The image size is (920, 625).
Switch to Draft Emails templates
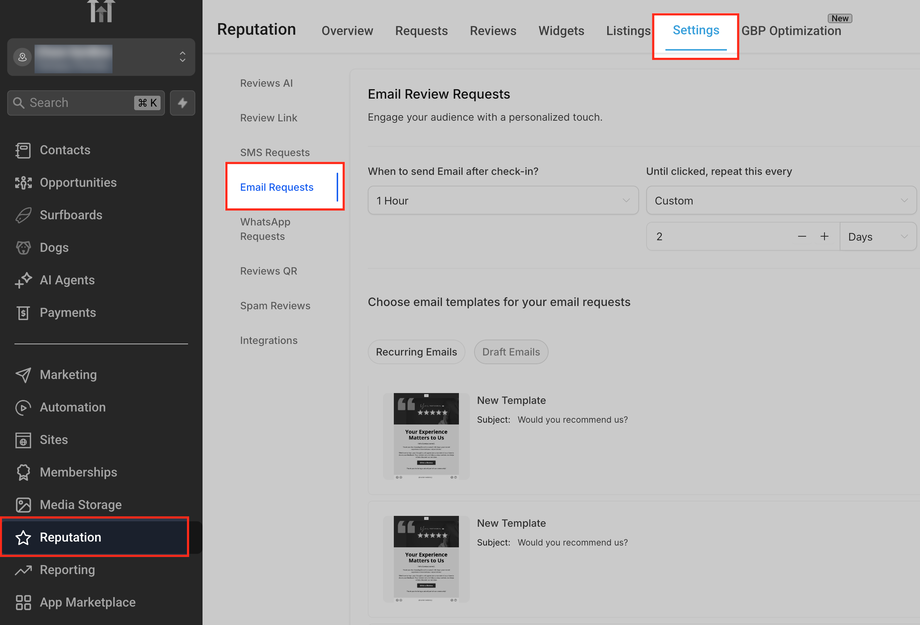pos(511,352)
